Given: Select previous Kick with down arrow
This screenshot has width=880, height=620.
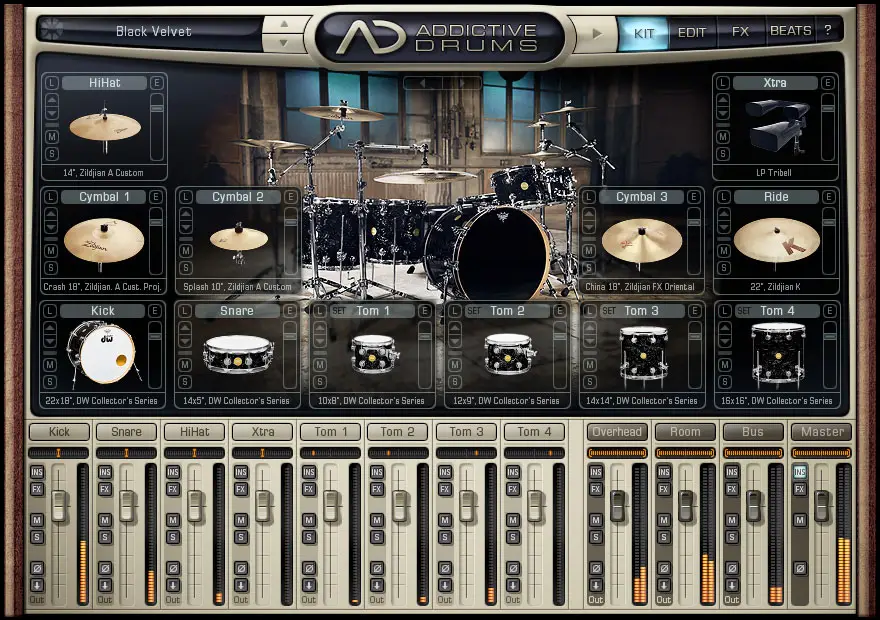Looking at the screenshot, I should [49, 342].
